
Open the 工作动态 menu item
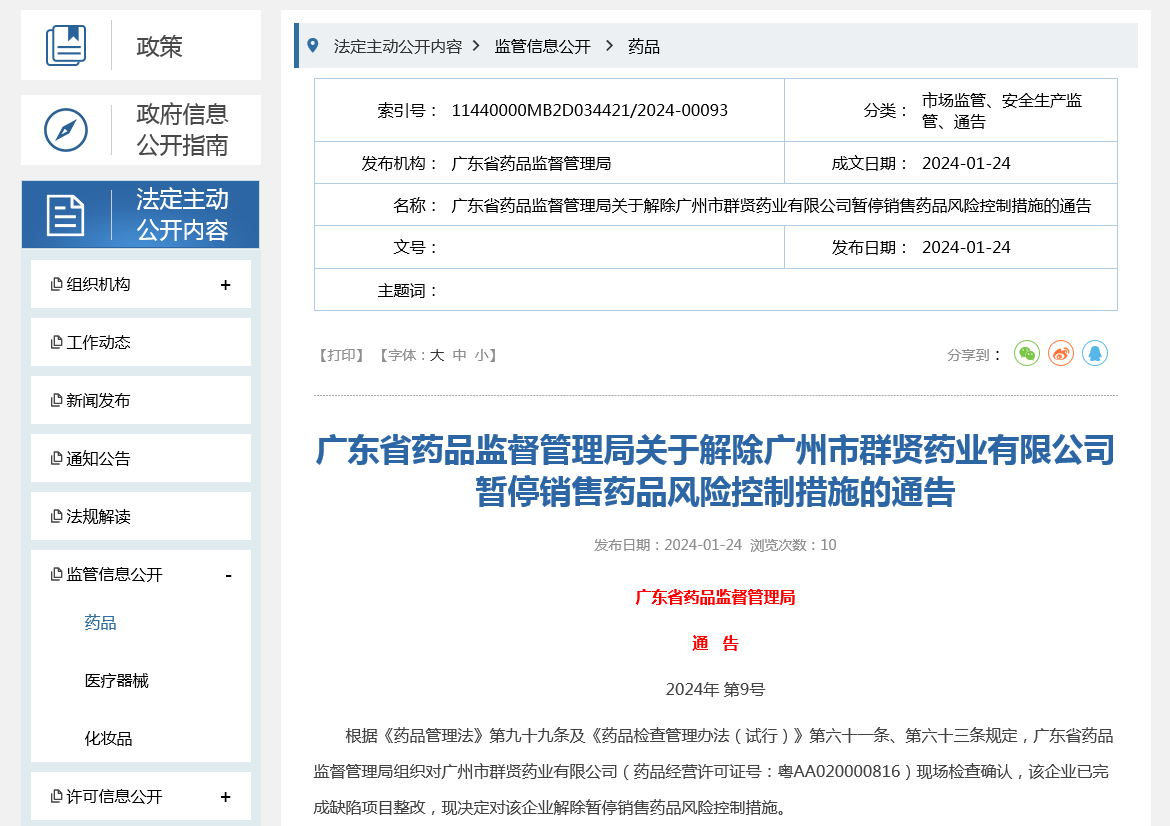click(x=141, y=342)
